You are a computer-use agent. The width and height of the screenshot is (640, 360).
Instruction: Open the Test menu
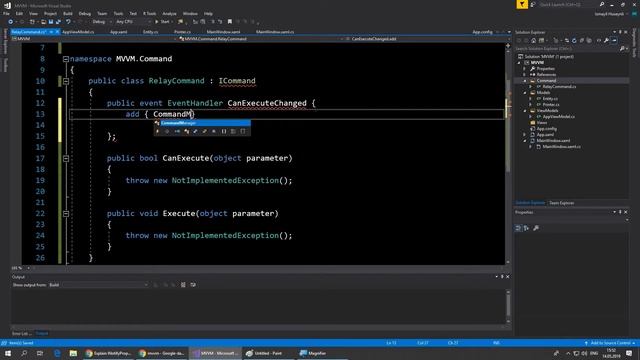(133, 13)
